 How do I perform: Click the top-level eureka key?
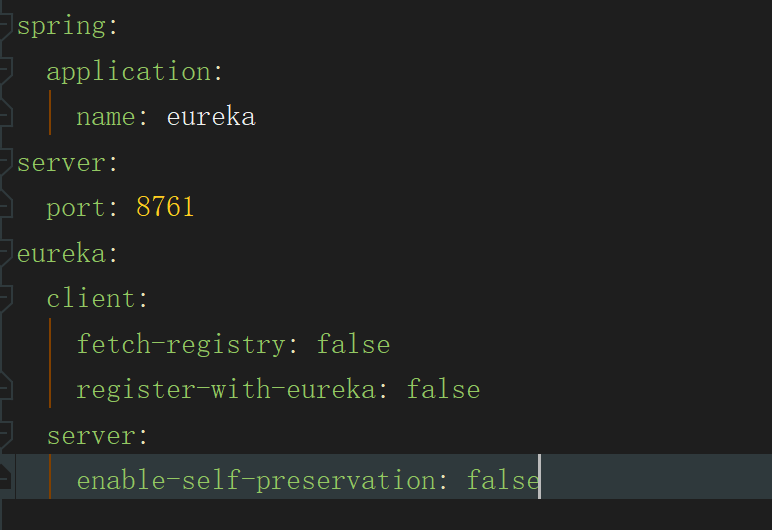[60, 253]
